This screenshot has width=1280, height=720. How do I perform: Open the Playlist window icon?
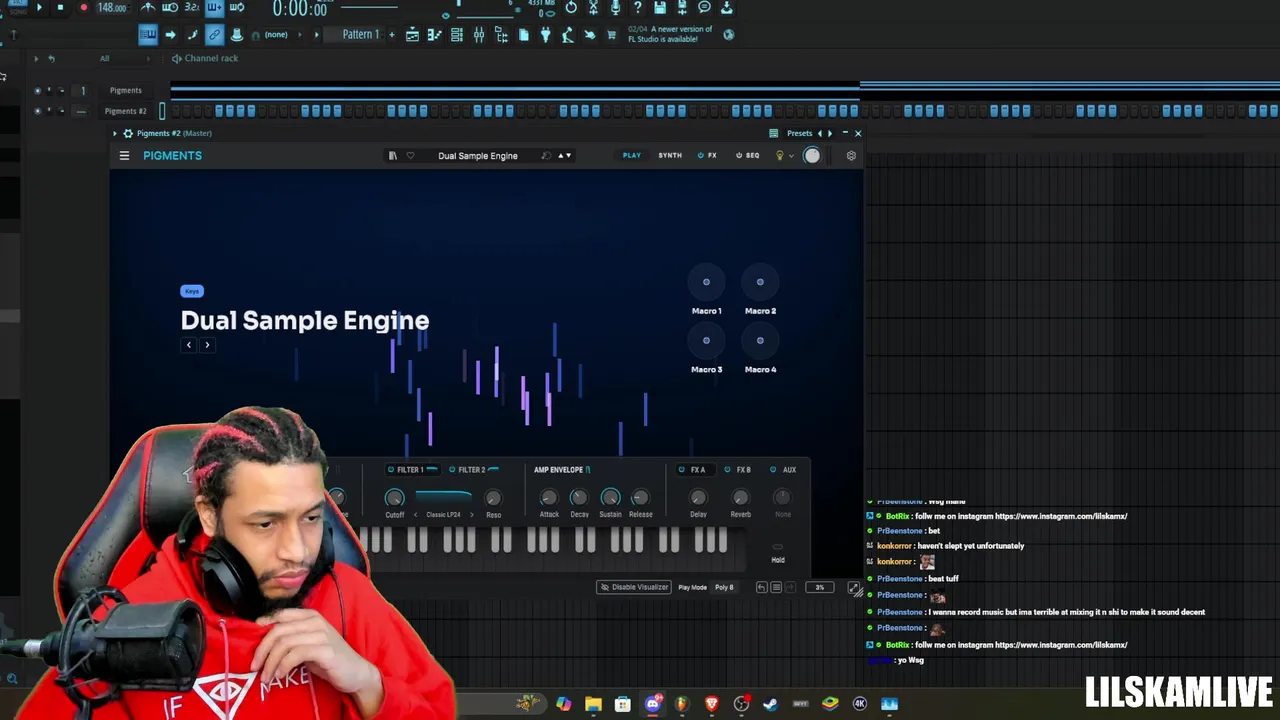coord(412,35)
